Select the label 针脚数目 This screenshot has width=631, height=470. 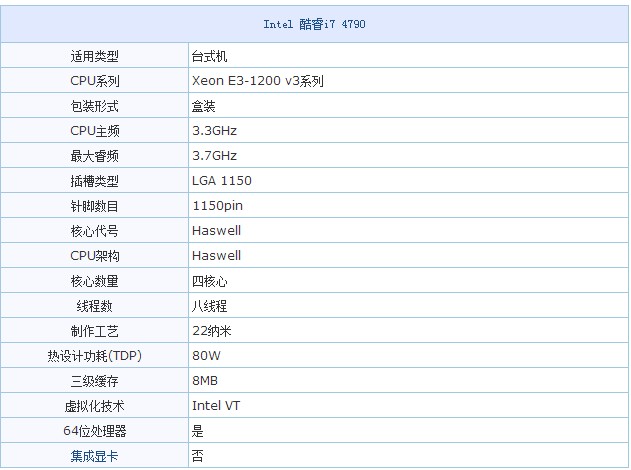[94, 206]
